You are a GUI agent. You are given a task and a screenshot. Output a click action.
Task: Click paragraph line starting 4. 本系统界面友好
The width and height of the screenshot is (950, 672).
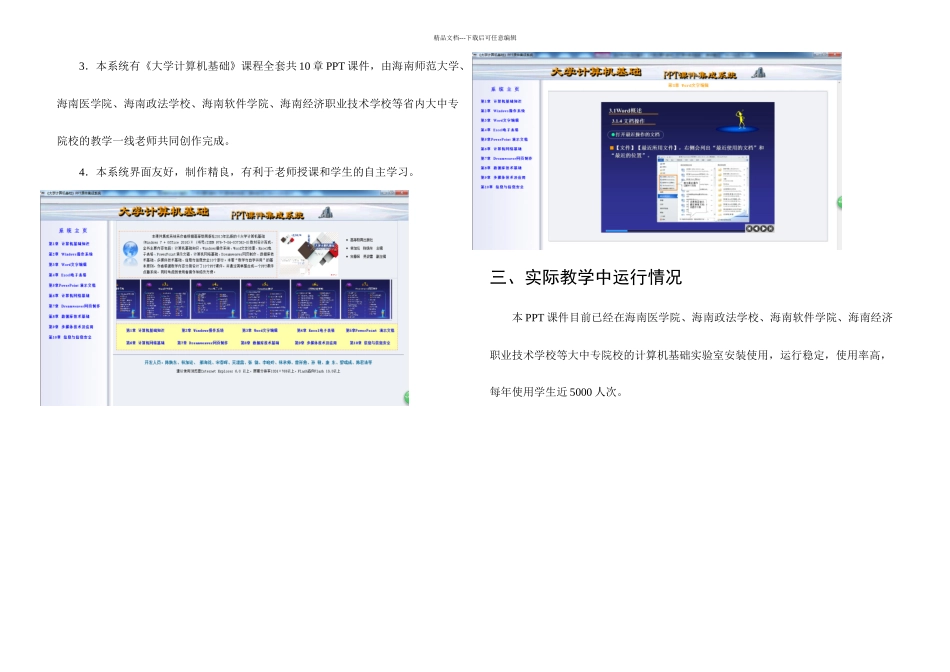[248, 172]
